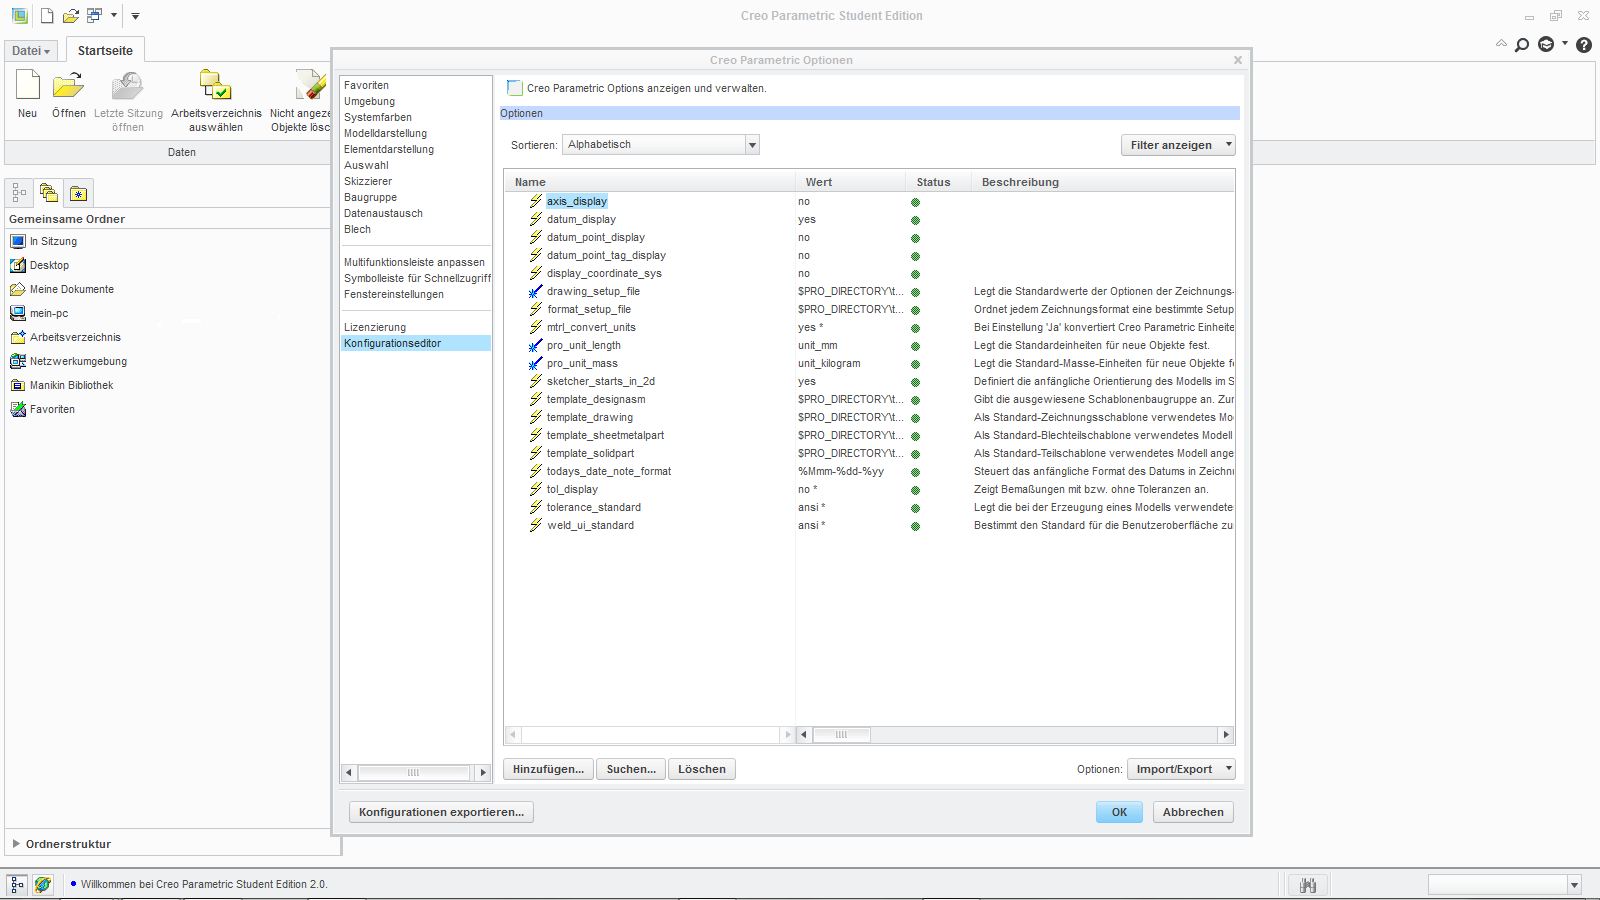The height and width of the screenshot is (900, 1600).
Task: Select Konfigurationseditor category
Action: click(415, 343)
